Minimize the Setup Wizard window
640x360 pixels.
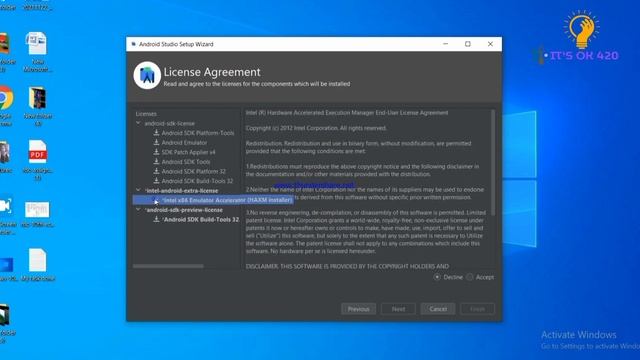(446, 44)
